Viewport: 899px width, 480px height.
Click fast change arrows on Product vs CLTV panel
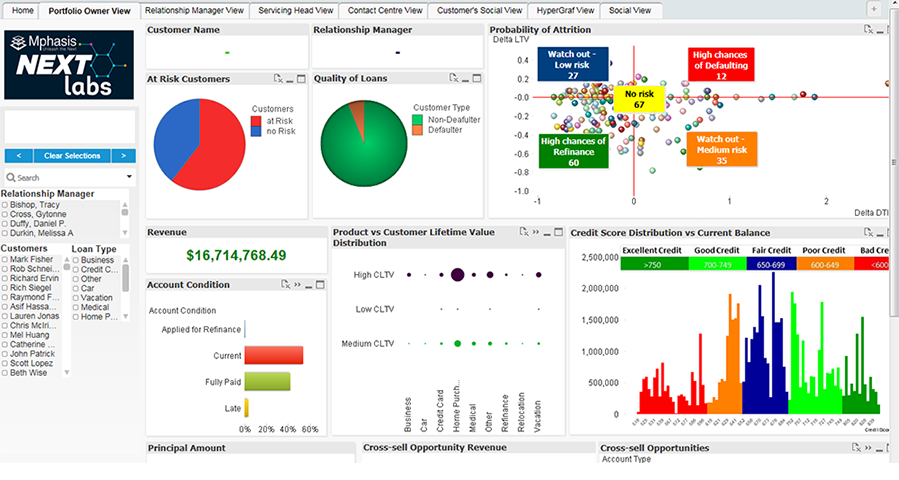point(536,232)
